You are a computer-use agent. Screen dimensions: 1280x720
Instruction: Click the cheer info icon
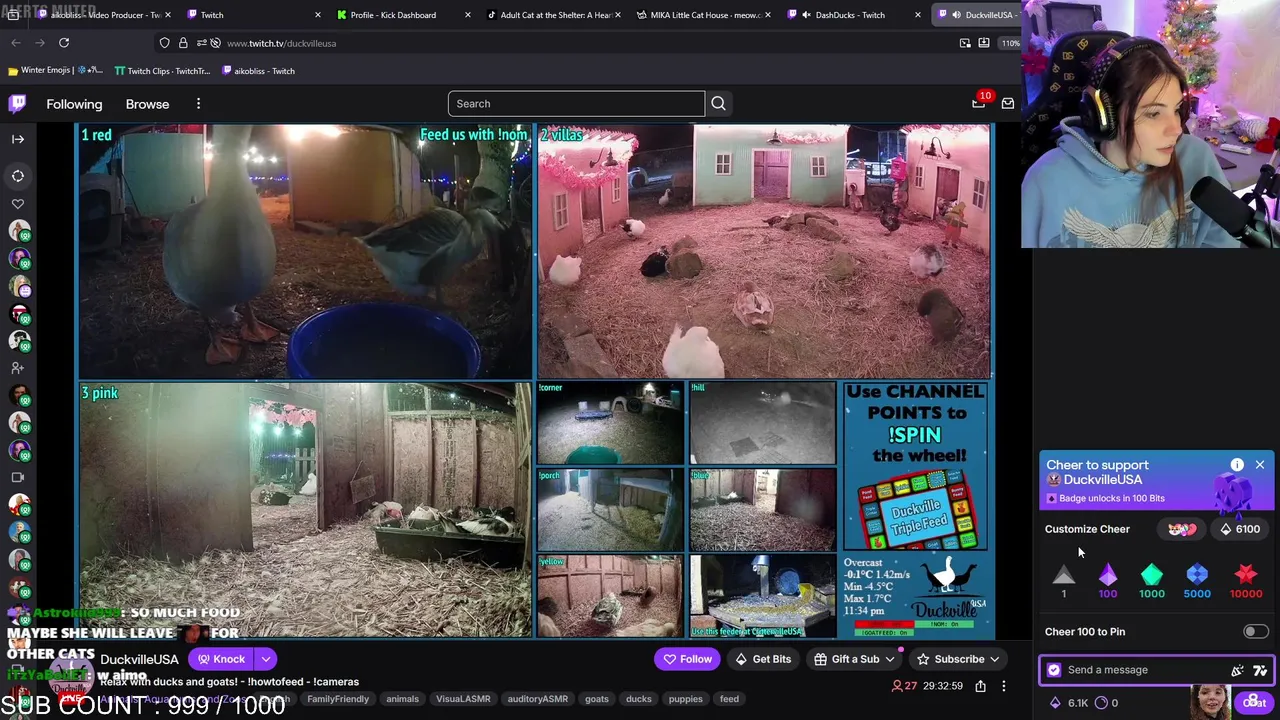point(1237,465)
